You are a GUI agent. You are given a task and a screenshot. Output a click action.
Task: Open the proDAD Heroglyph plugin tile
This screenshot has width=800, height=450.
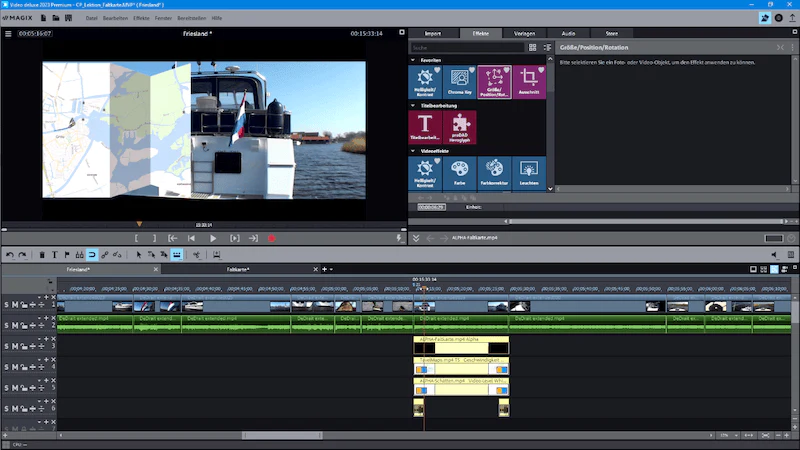tap(460, 127)
